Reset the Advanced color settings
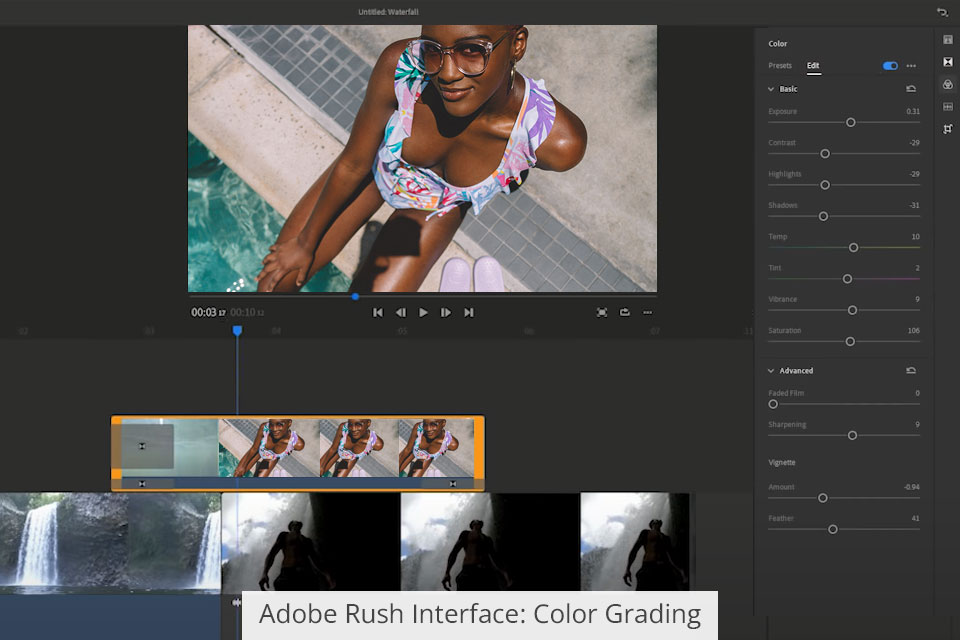The image size is (960, 640). click(911, 371)
